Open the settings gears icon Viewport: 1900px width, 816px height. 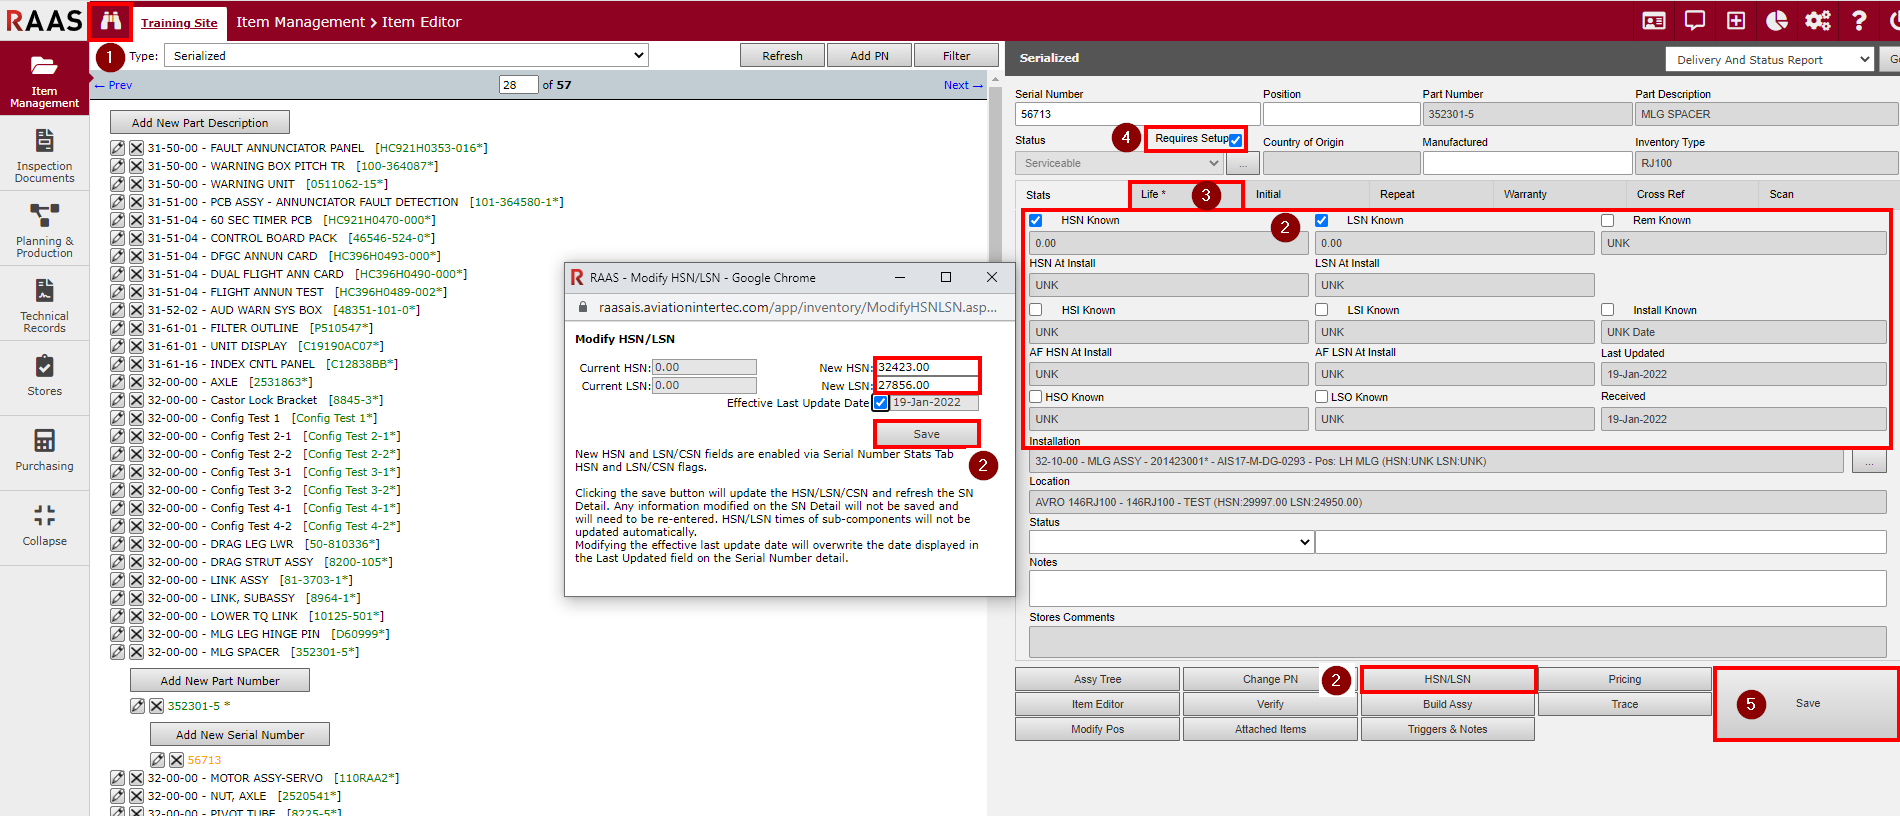point(1817,21)
